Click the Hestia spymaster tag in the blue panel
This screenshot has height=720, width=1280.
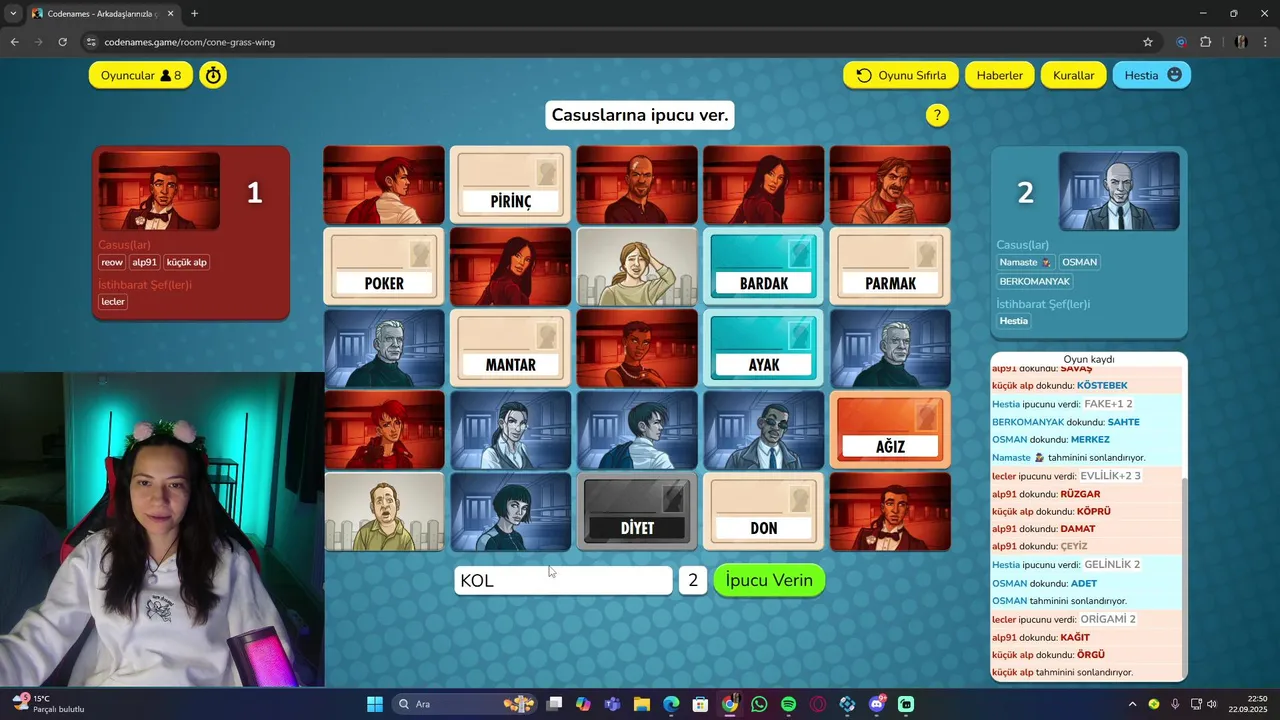(1014, 321)
